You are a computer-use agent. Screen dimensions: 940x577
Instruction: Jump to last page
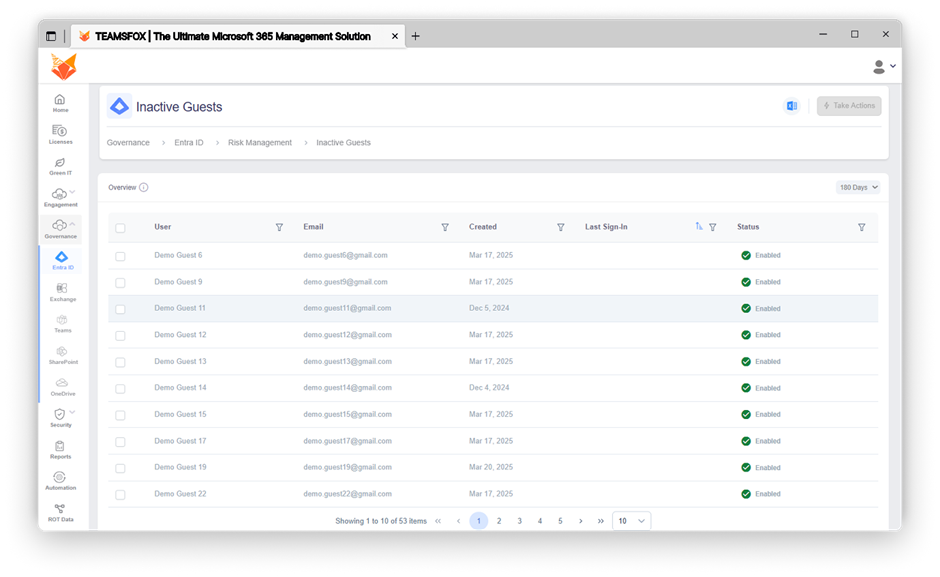pyautogui.click(x=600, y=521)
